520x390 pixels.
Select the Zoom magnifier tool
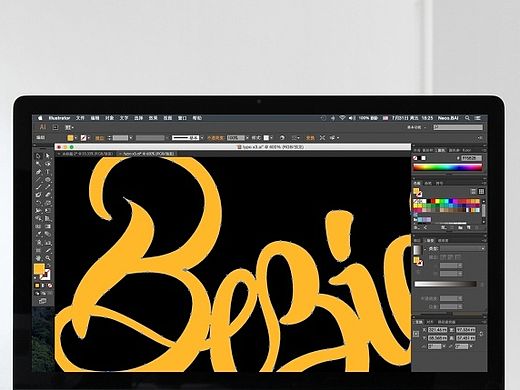(x=48, y=258)
